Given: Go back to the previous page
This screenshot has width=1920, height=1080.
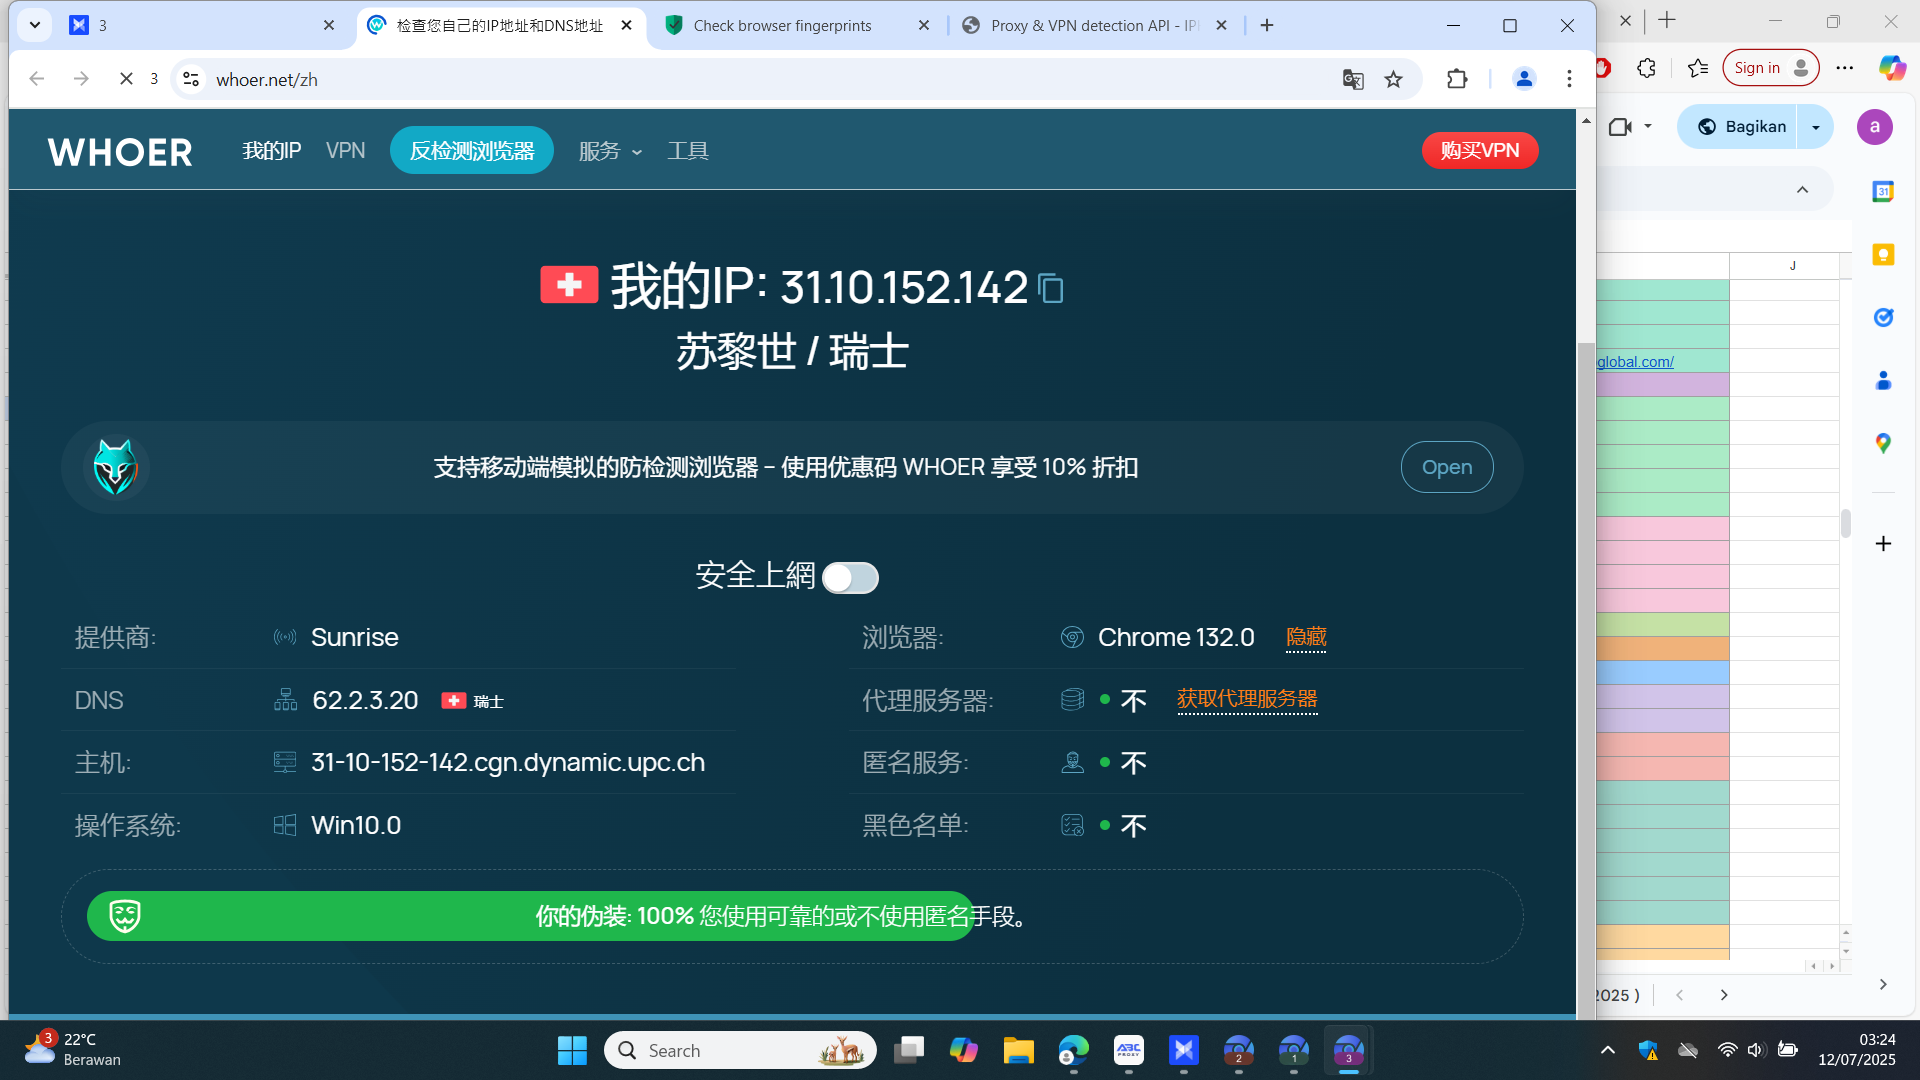Looking at the screenshot, I should (37, 79).
